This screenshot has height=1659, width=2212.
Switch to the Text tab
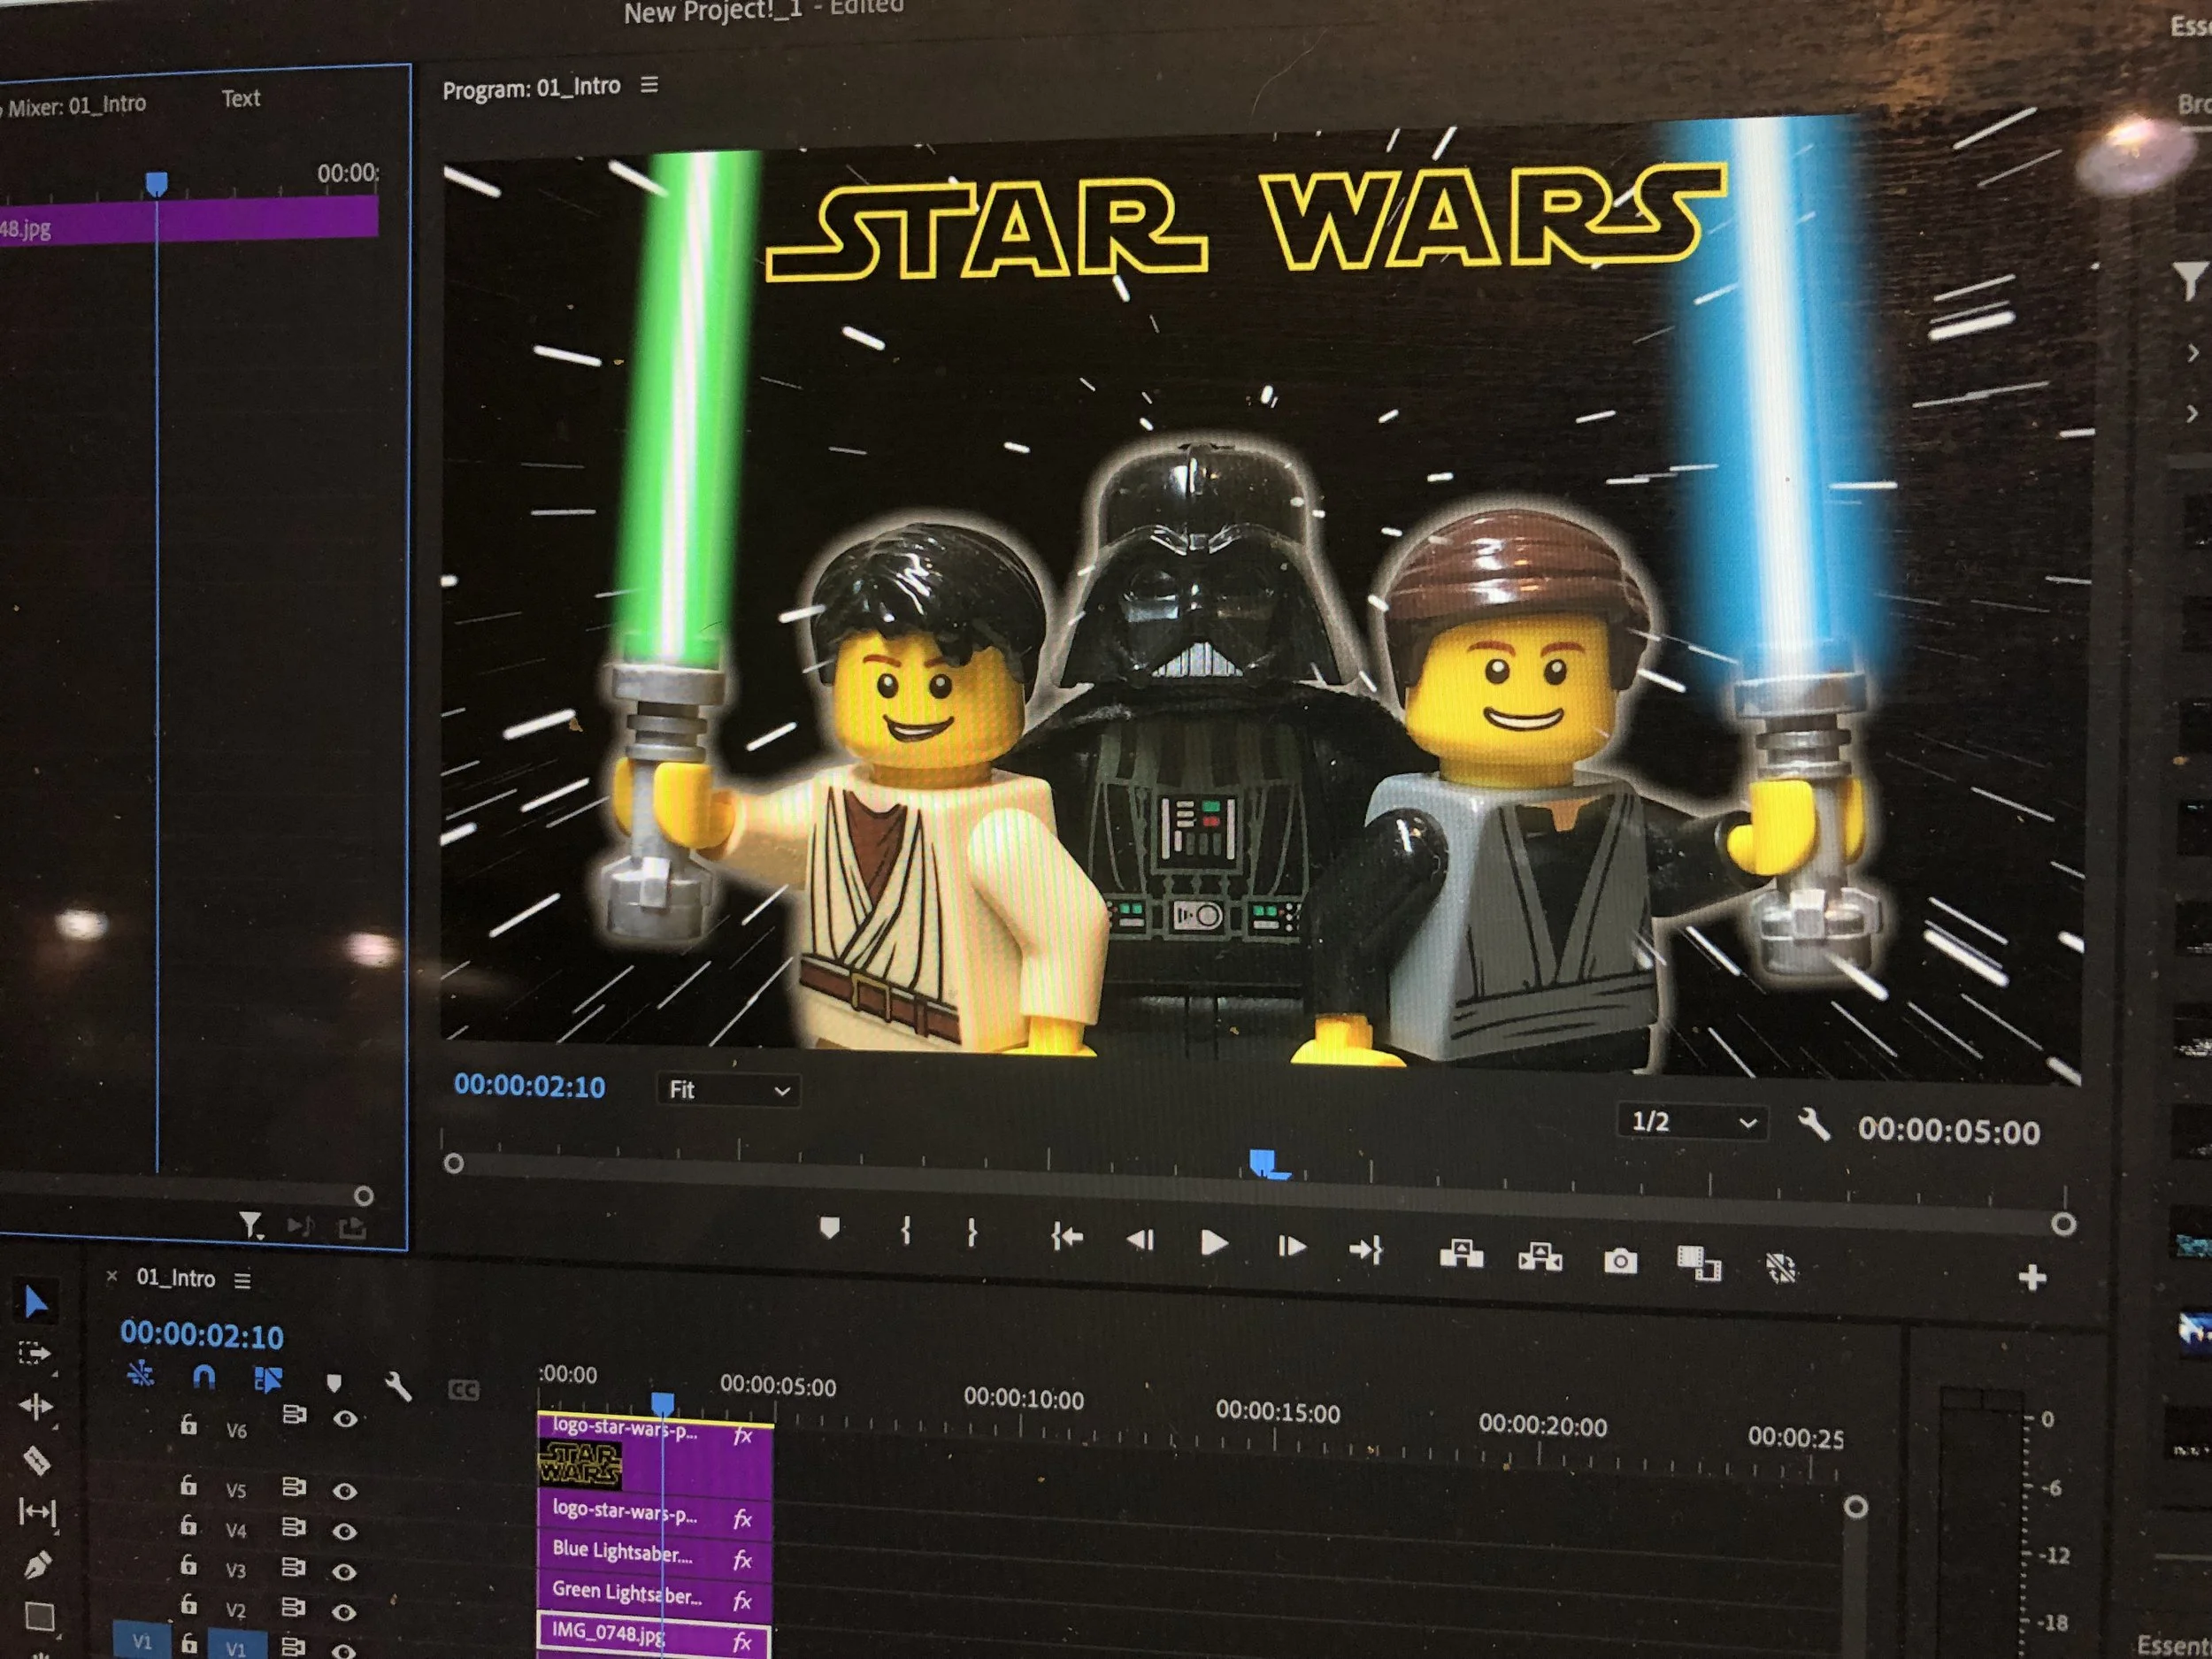tap(241, 98)
